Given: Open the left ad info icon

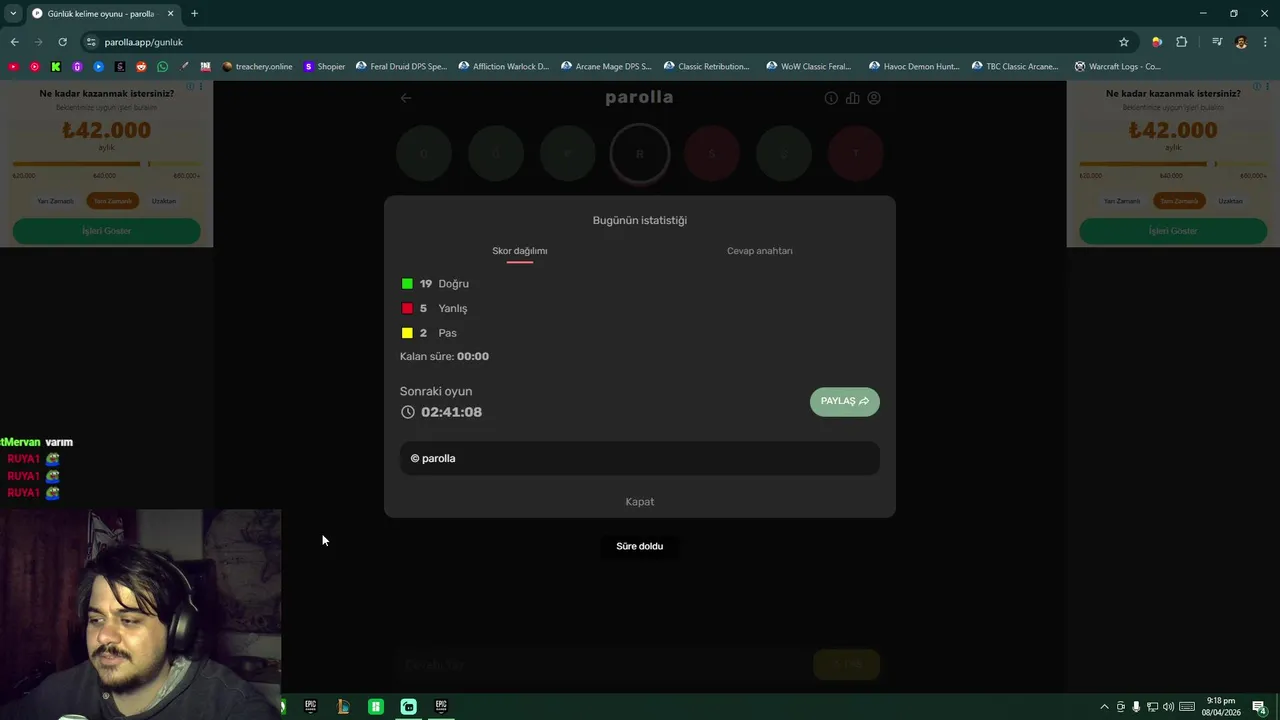Looking at the screenshot, I should point(190,87).
